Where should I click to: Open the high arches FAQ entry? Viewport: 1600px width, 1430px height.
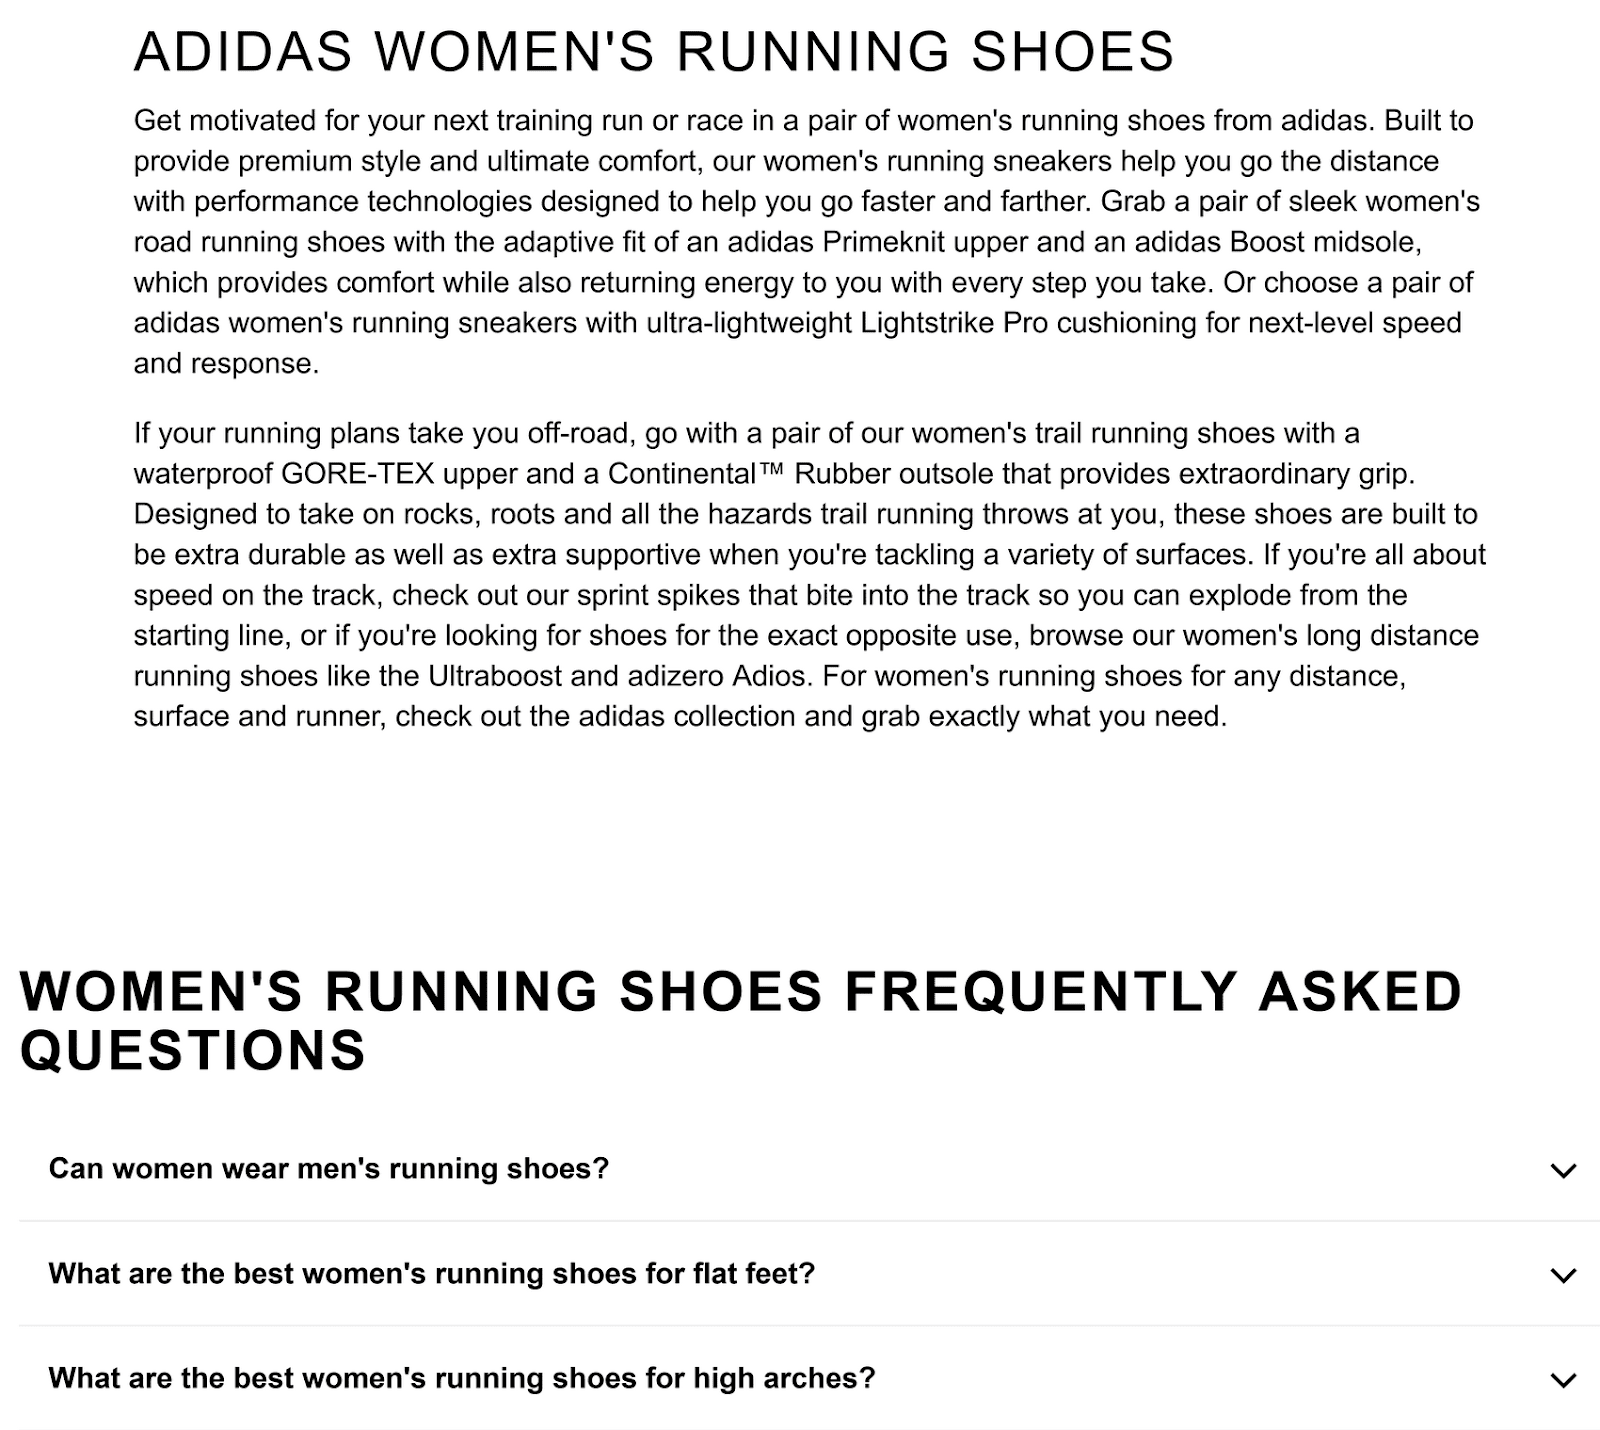462,1379
